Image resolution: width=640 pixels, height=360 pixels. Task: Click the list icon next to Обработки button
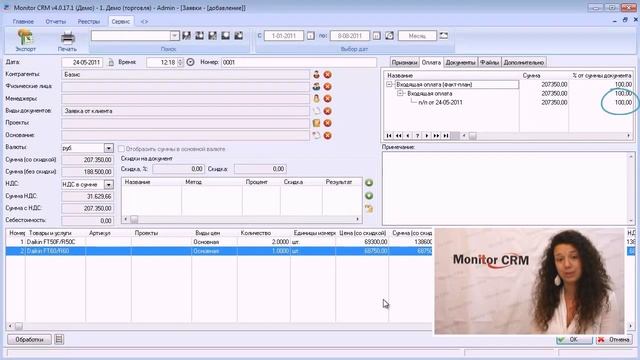[x=59, y=339]
